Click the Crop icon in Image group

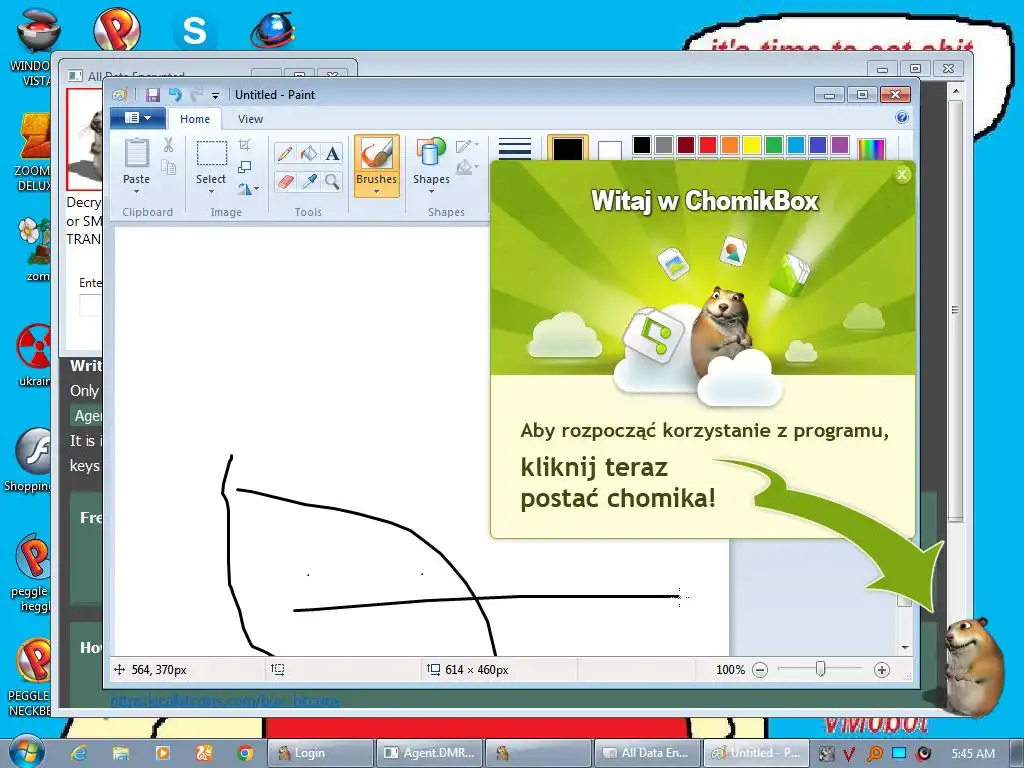(x=245, y=144)
